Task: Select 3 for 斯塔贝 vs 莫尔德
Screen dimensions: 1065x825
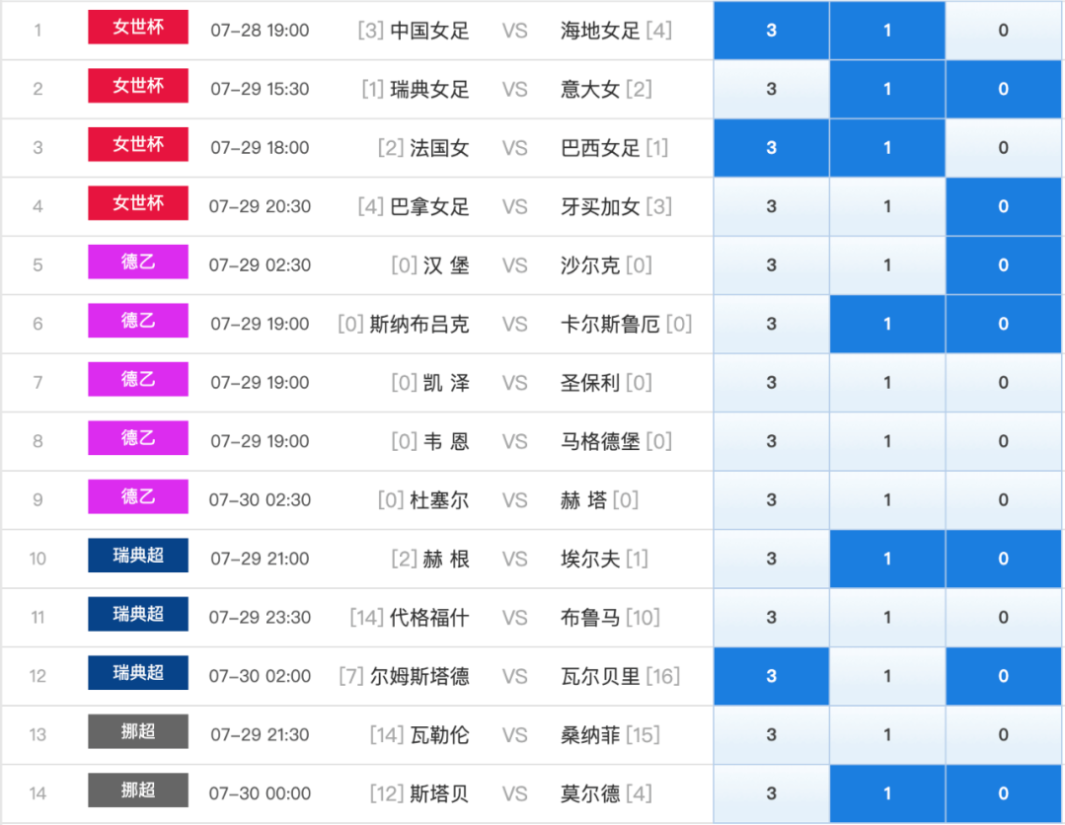Action: (x=771, y=794)
